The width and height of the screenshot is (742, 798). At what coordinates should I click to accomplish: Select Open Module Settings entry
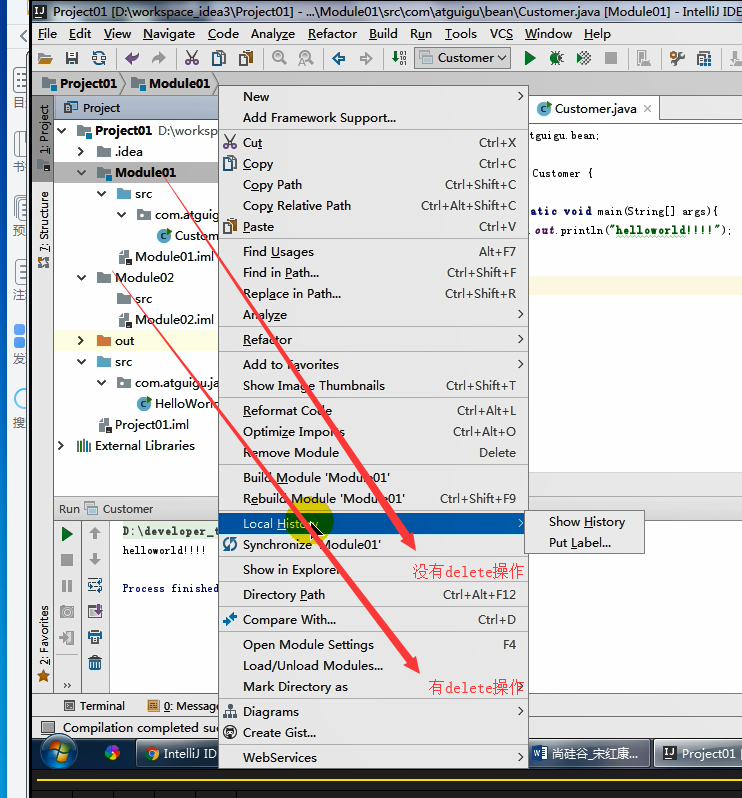373,645
